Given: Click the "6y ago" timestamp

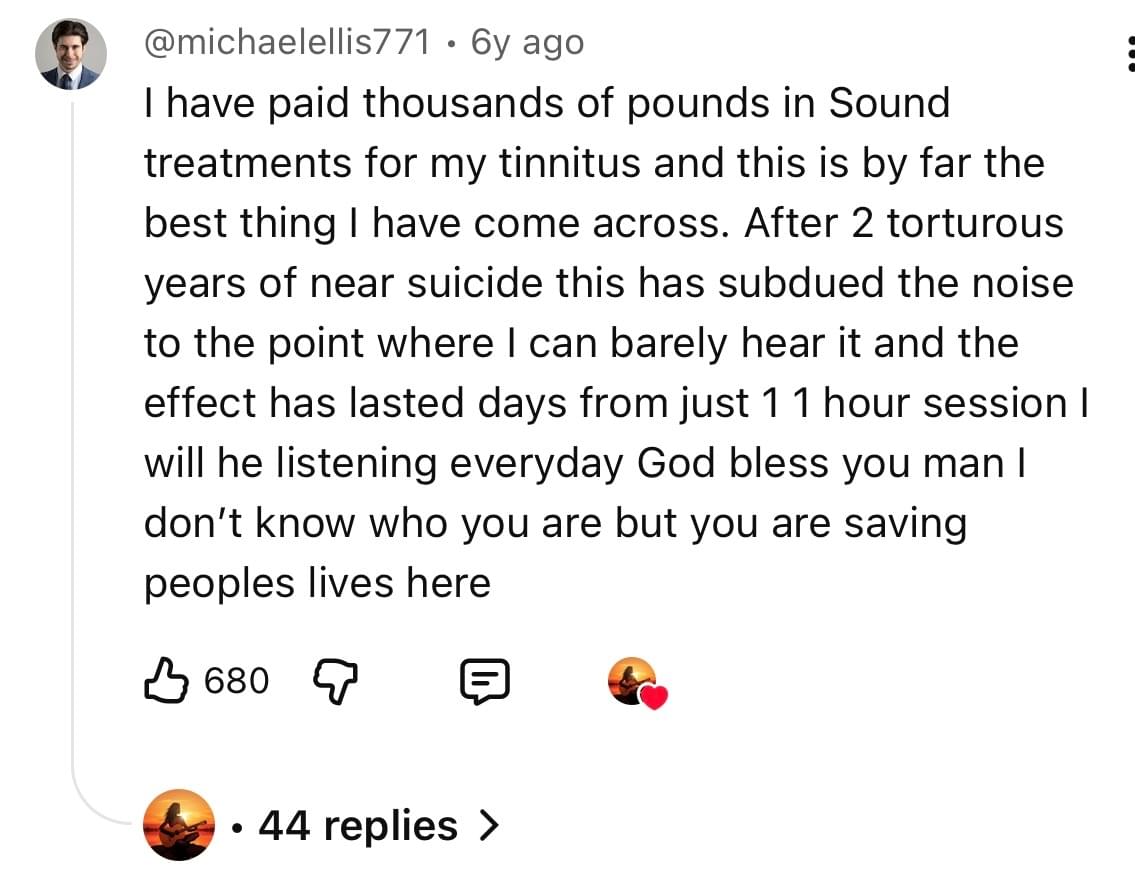Looking at the screenshot, I should (x=528, y=42).
